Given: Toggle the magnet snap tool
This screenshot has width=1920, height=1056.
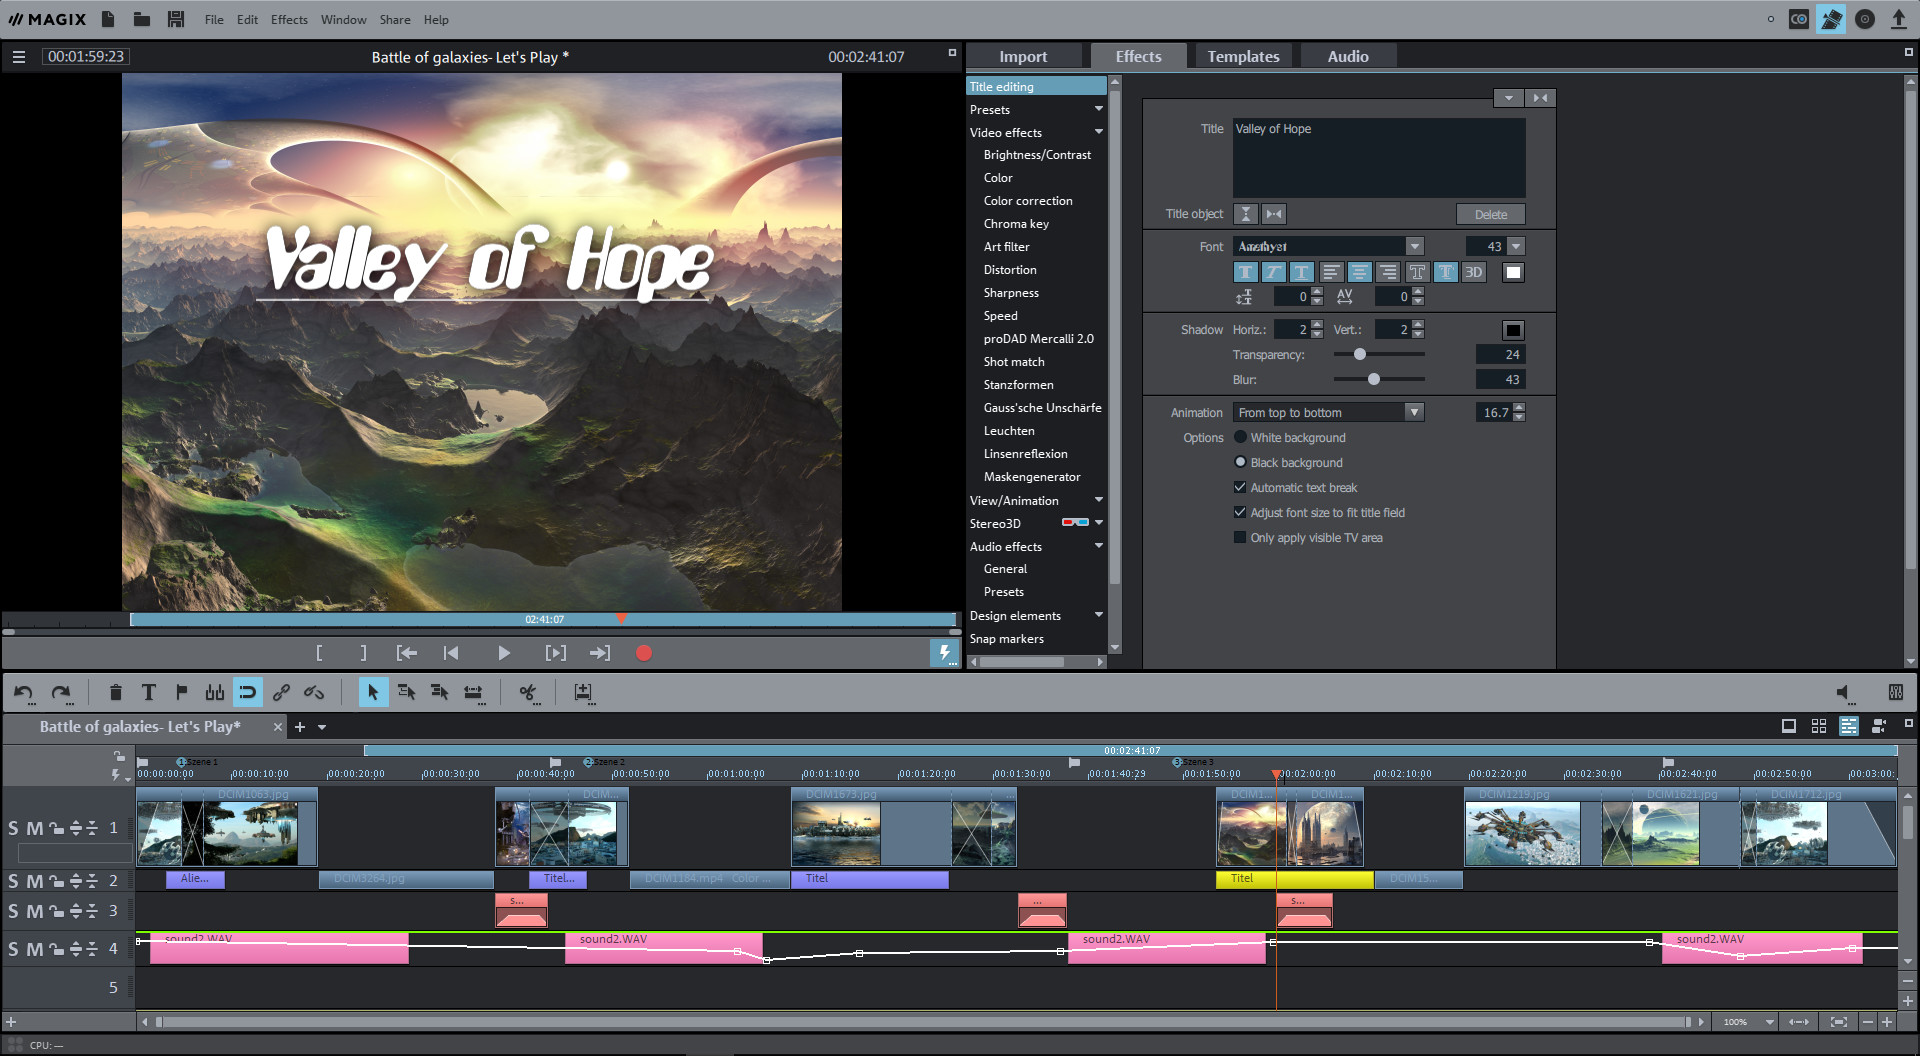Looking at the screenshot, I should [248, 692].
